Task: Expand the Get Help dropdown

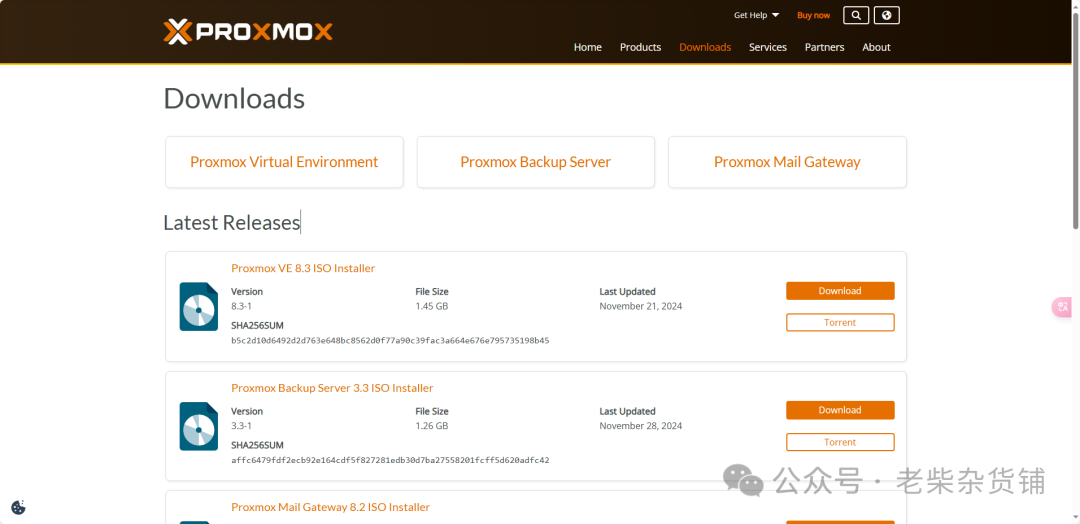Action: point(756,15)
